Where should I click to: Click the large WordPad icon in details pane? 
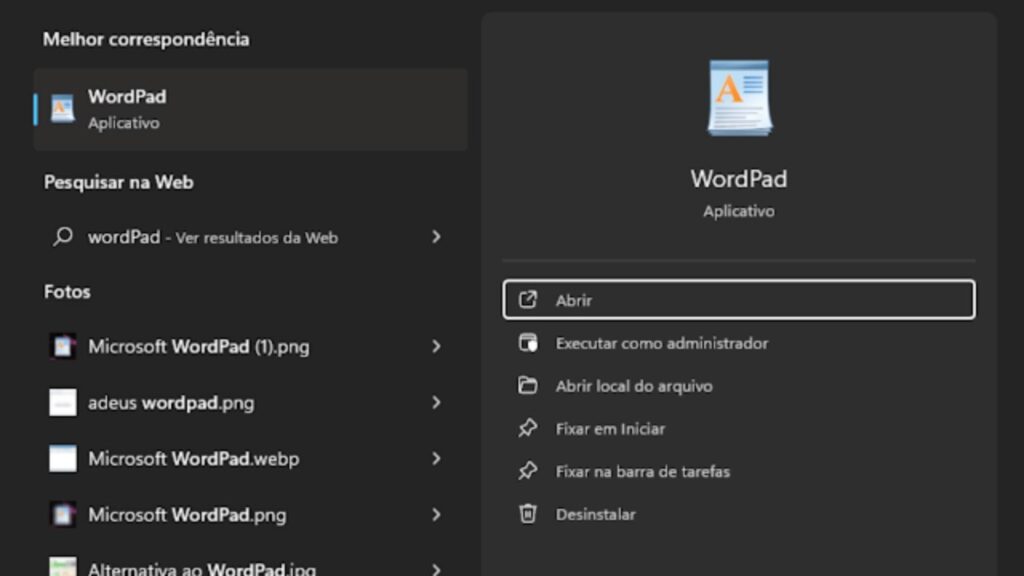point(739,98)
